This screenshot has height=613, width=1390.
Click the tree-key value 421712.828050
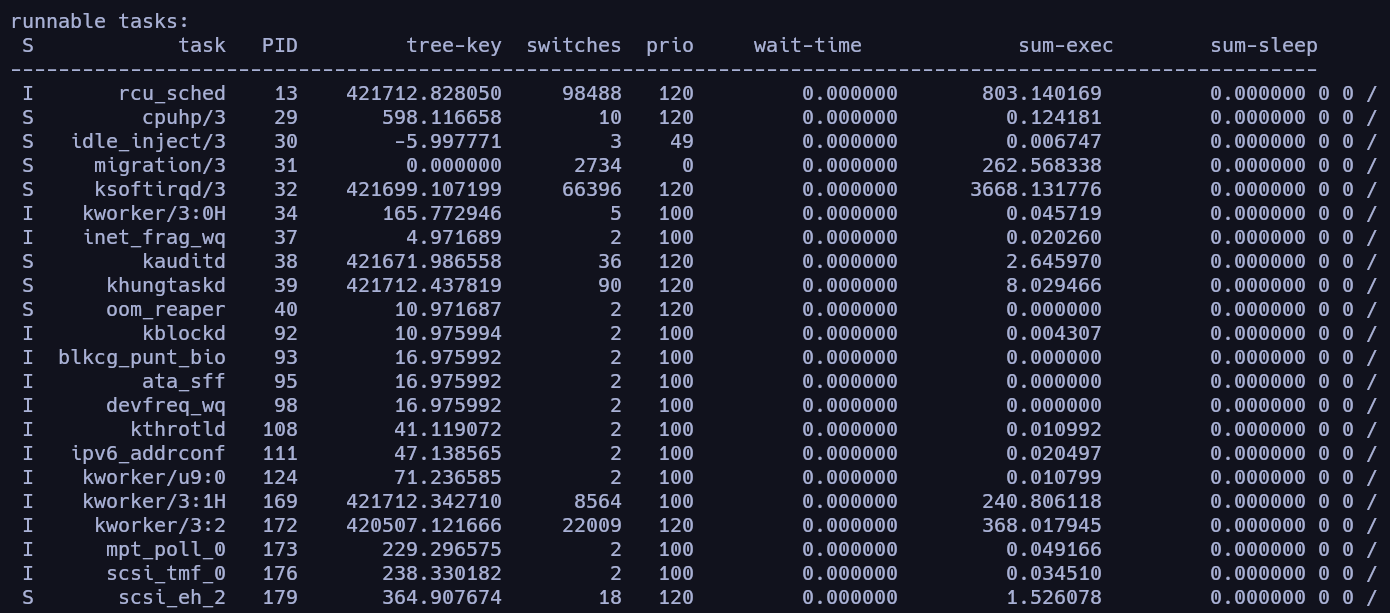coord(424,93)
